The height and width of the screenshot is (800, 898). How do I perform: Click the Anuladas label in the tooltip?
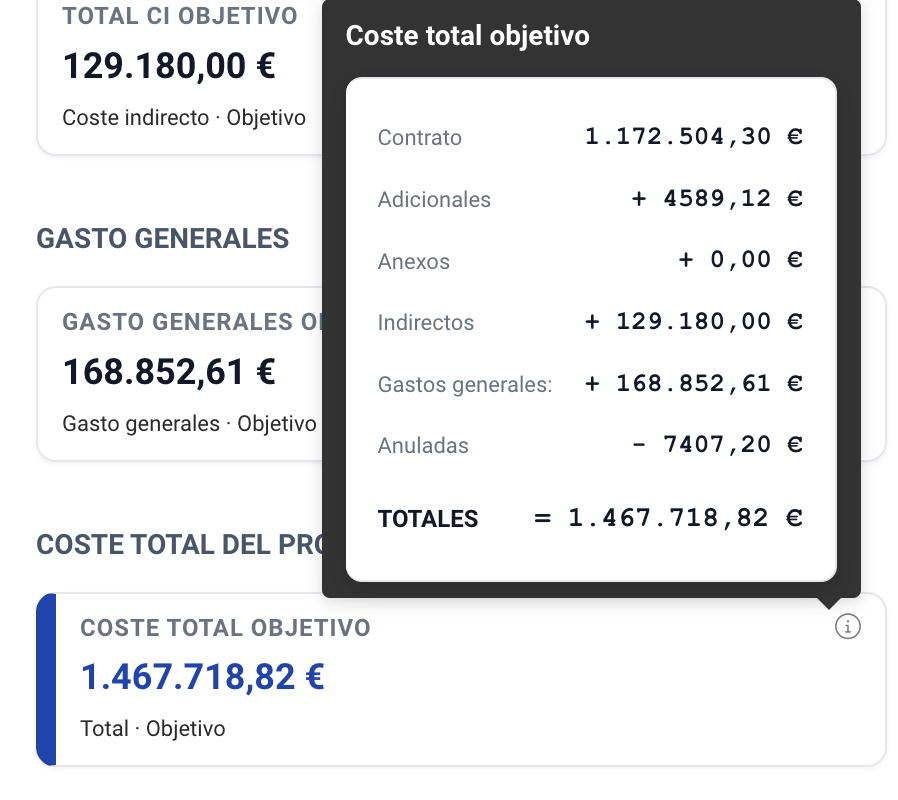[x=422, y=446]
